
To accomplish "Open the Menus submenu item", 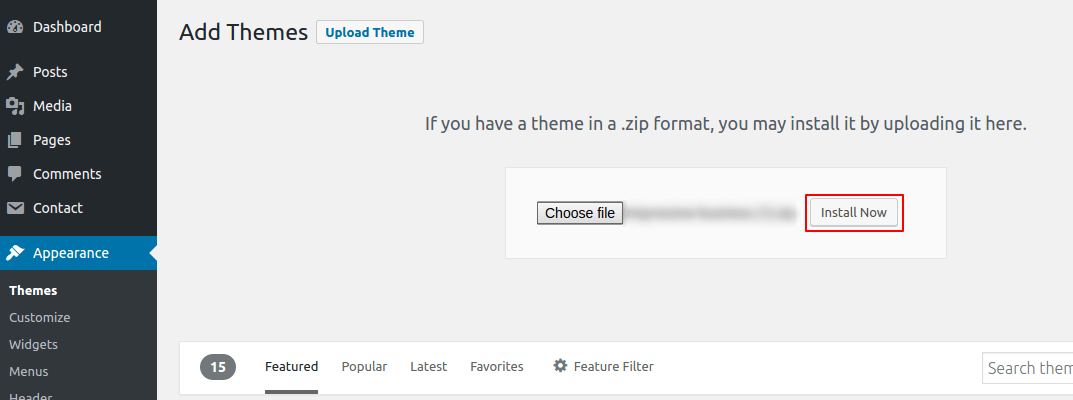I will click(x=29, y=372).
